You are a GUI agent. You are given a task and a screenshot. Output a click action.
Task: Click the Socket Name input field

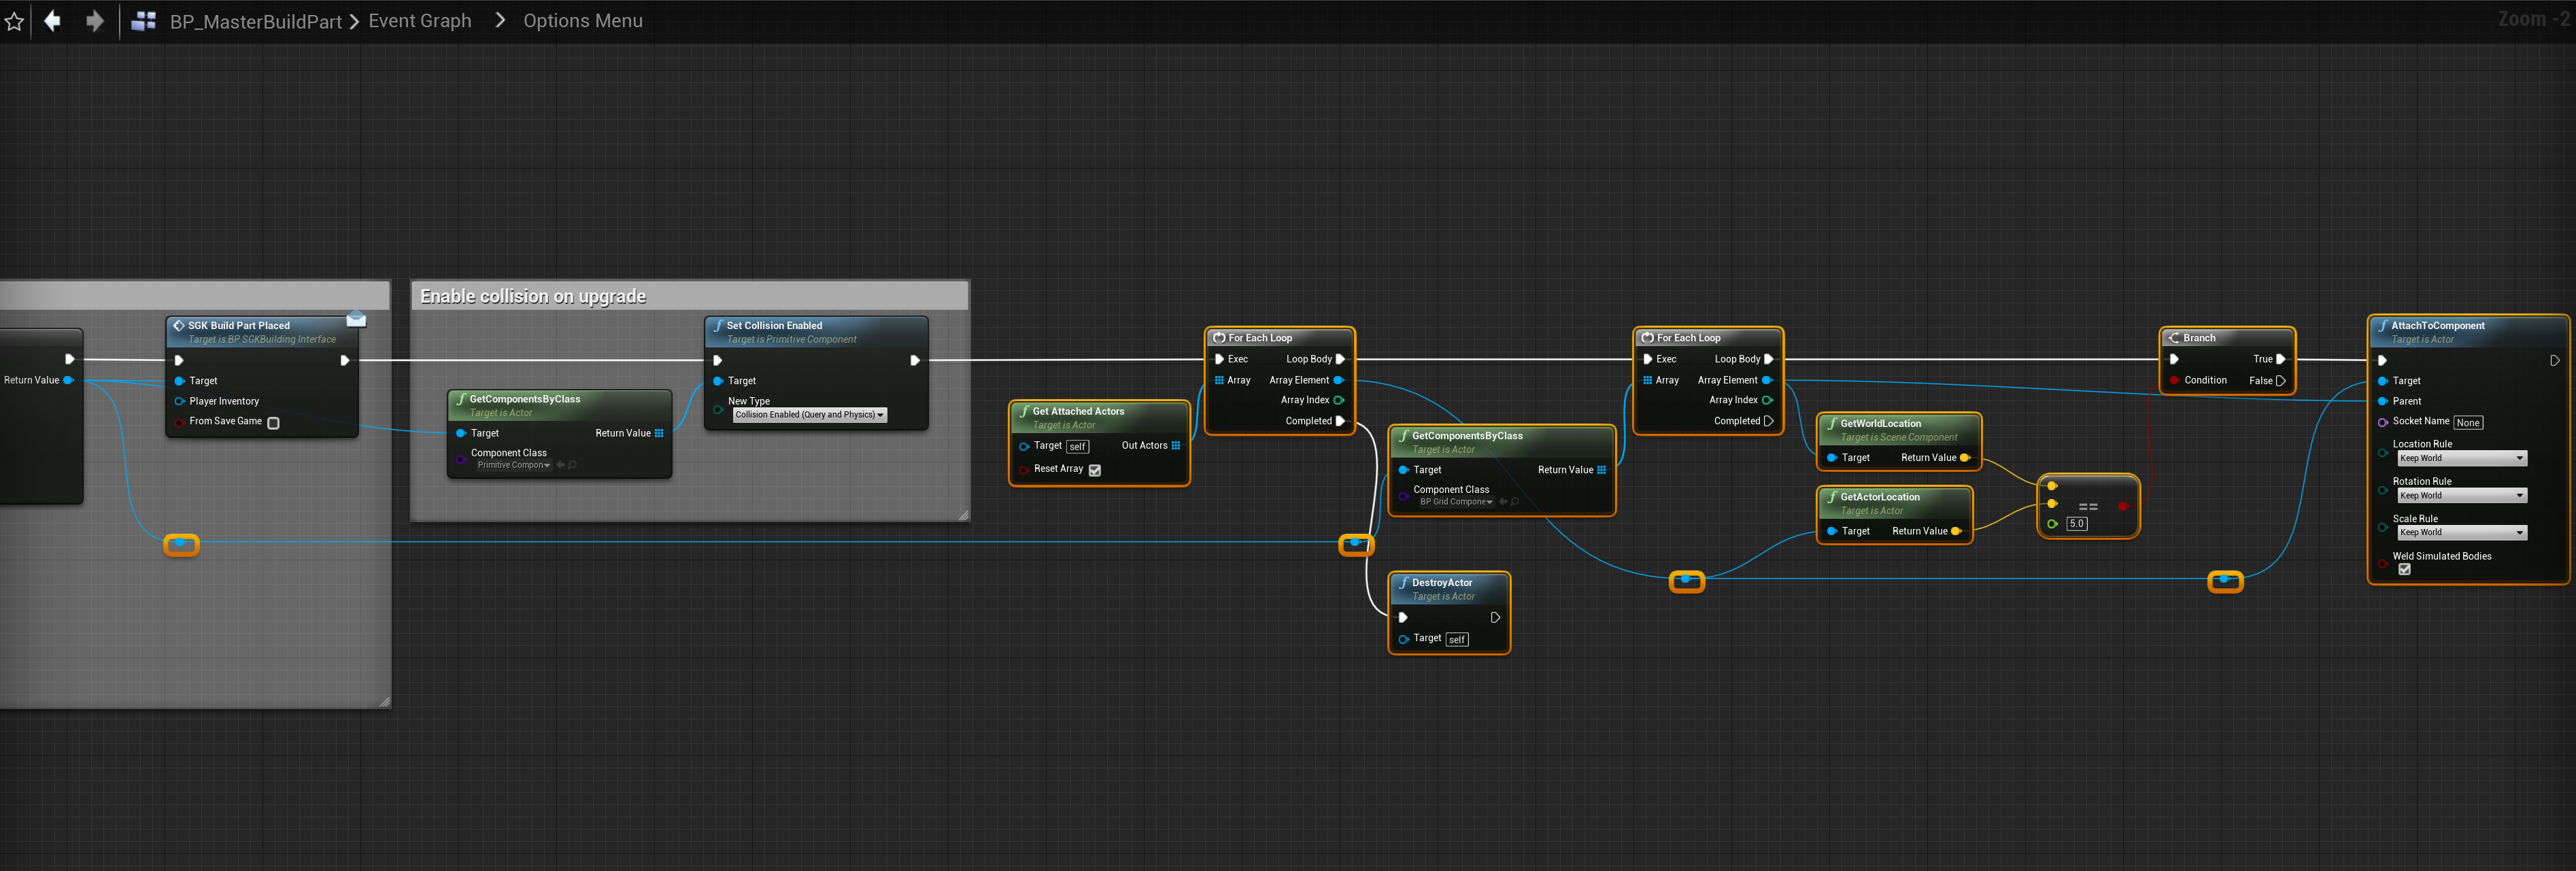pyautogui.click(x=2467, y=423)
